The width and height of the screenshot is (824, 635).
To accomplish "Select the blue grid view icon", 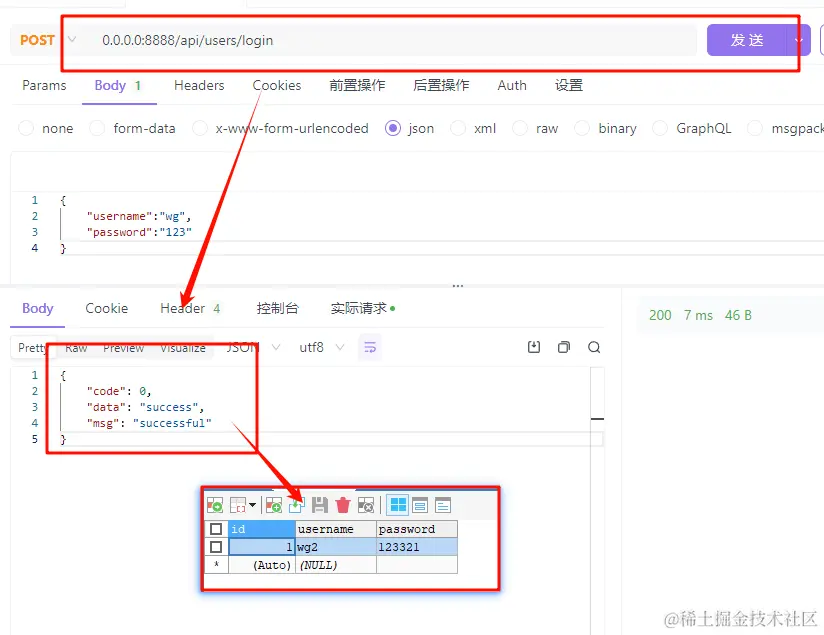I will 398,505.
